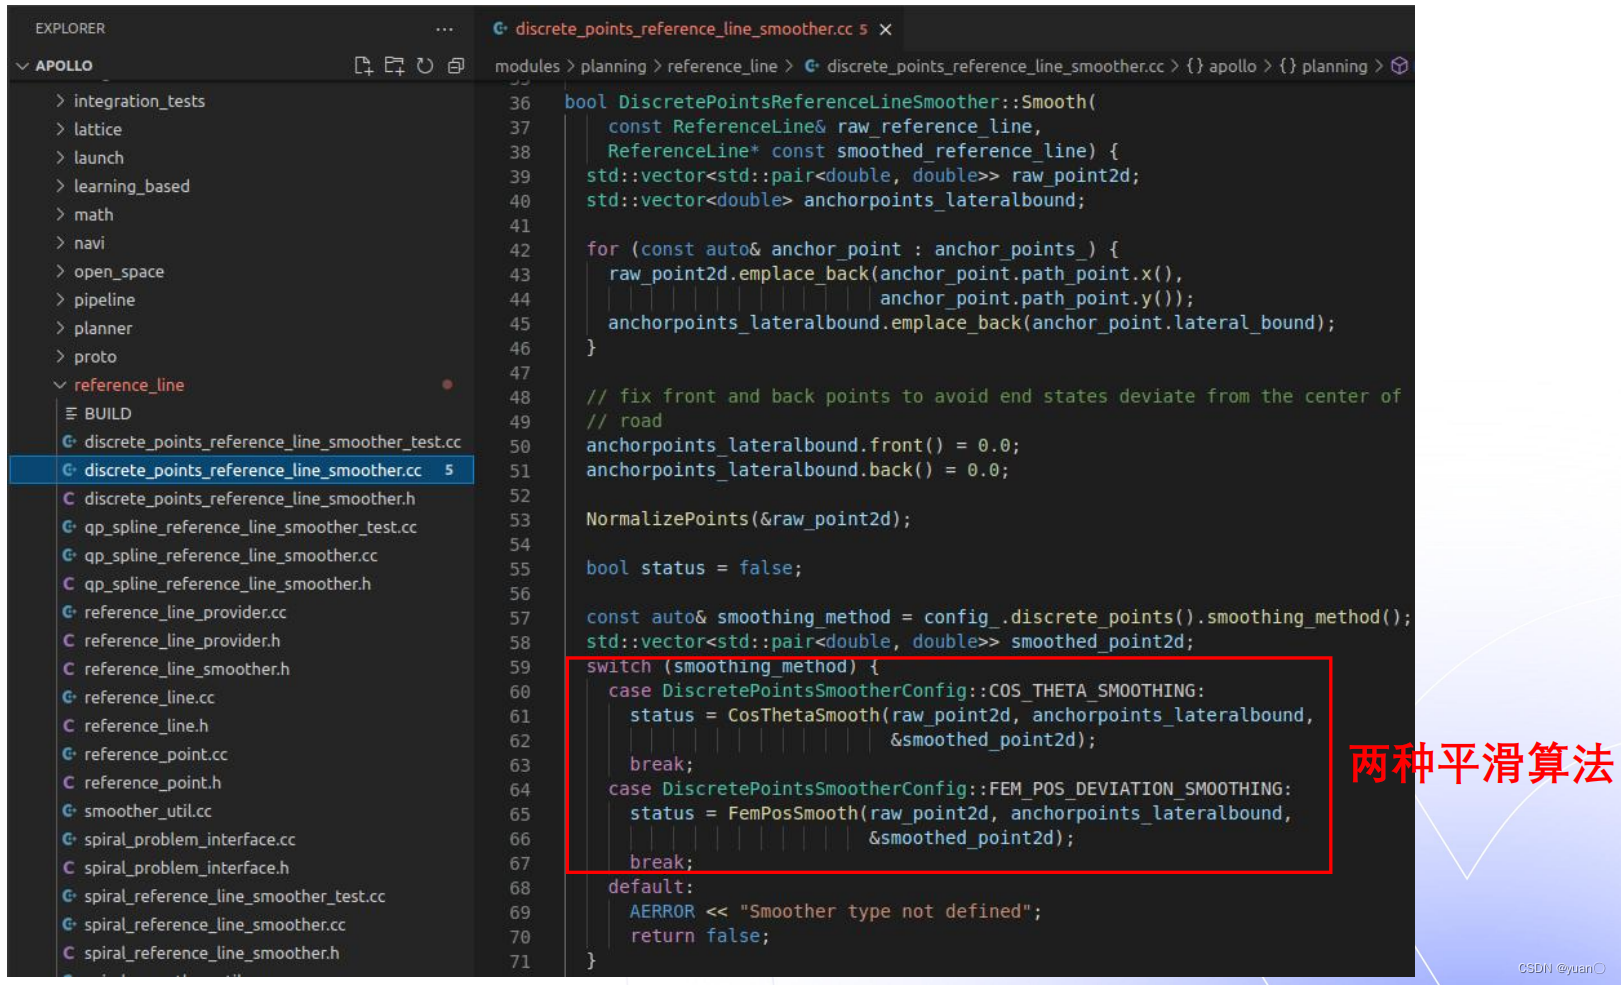
Task: Click FemPosSmooth function call on line 65
Action: [793, 814]
